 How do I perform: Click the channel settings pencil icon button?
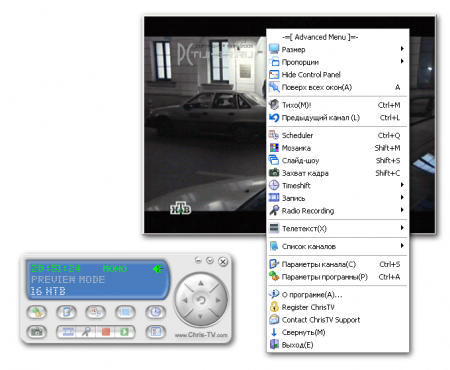click(x=67, y=312)
